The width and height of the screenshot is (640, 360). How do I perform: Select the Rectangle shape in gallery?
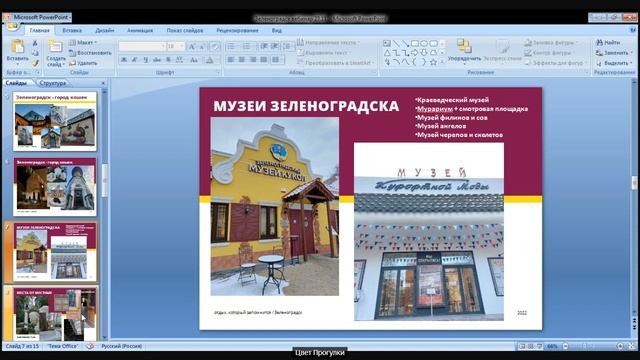(x=415, y=43)
